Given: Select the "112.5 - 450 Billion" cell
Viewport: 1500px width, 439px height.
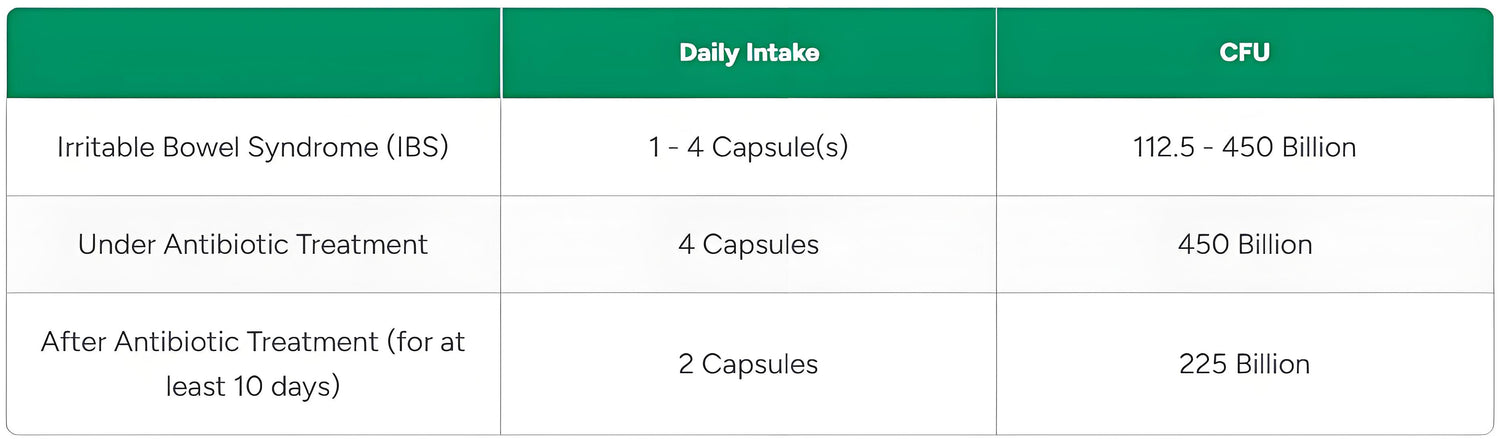Looking at the screenshot, I should coord(1245,147).
